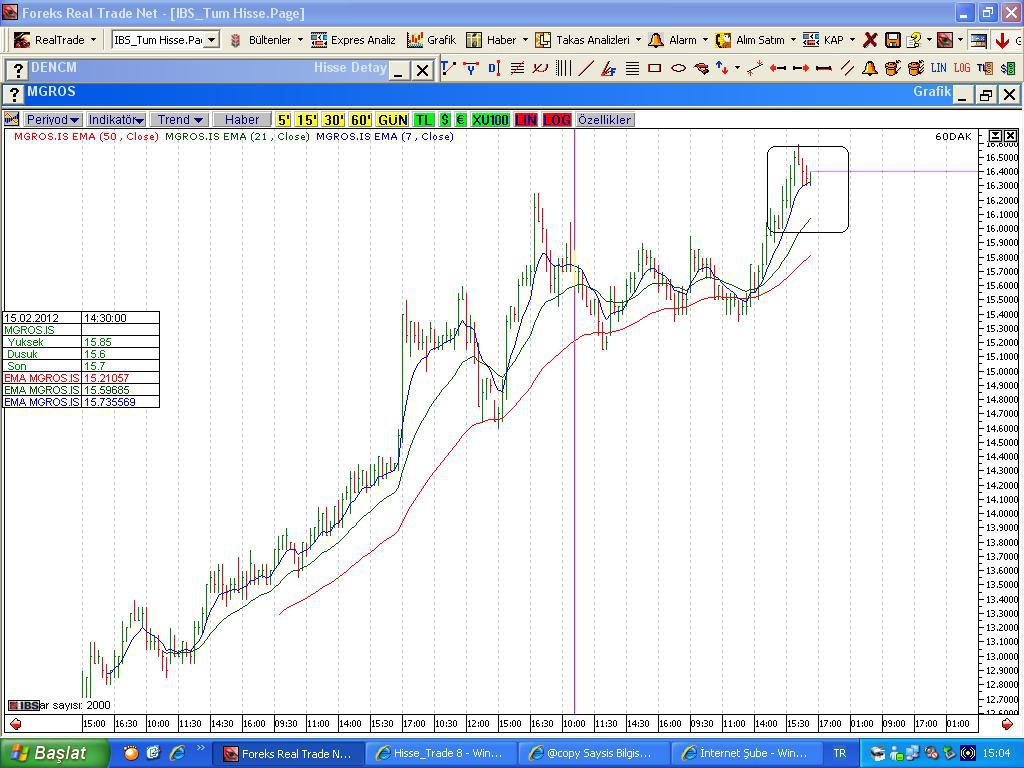Click the alarm bell icon in drawing toolbar
Image resolution: width=1024 pixels, height=768 pixels.
point(870,68)
